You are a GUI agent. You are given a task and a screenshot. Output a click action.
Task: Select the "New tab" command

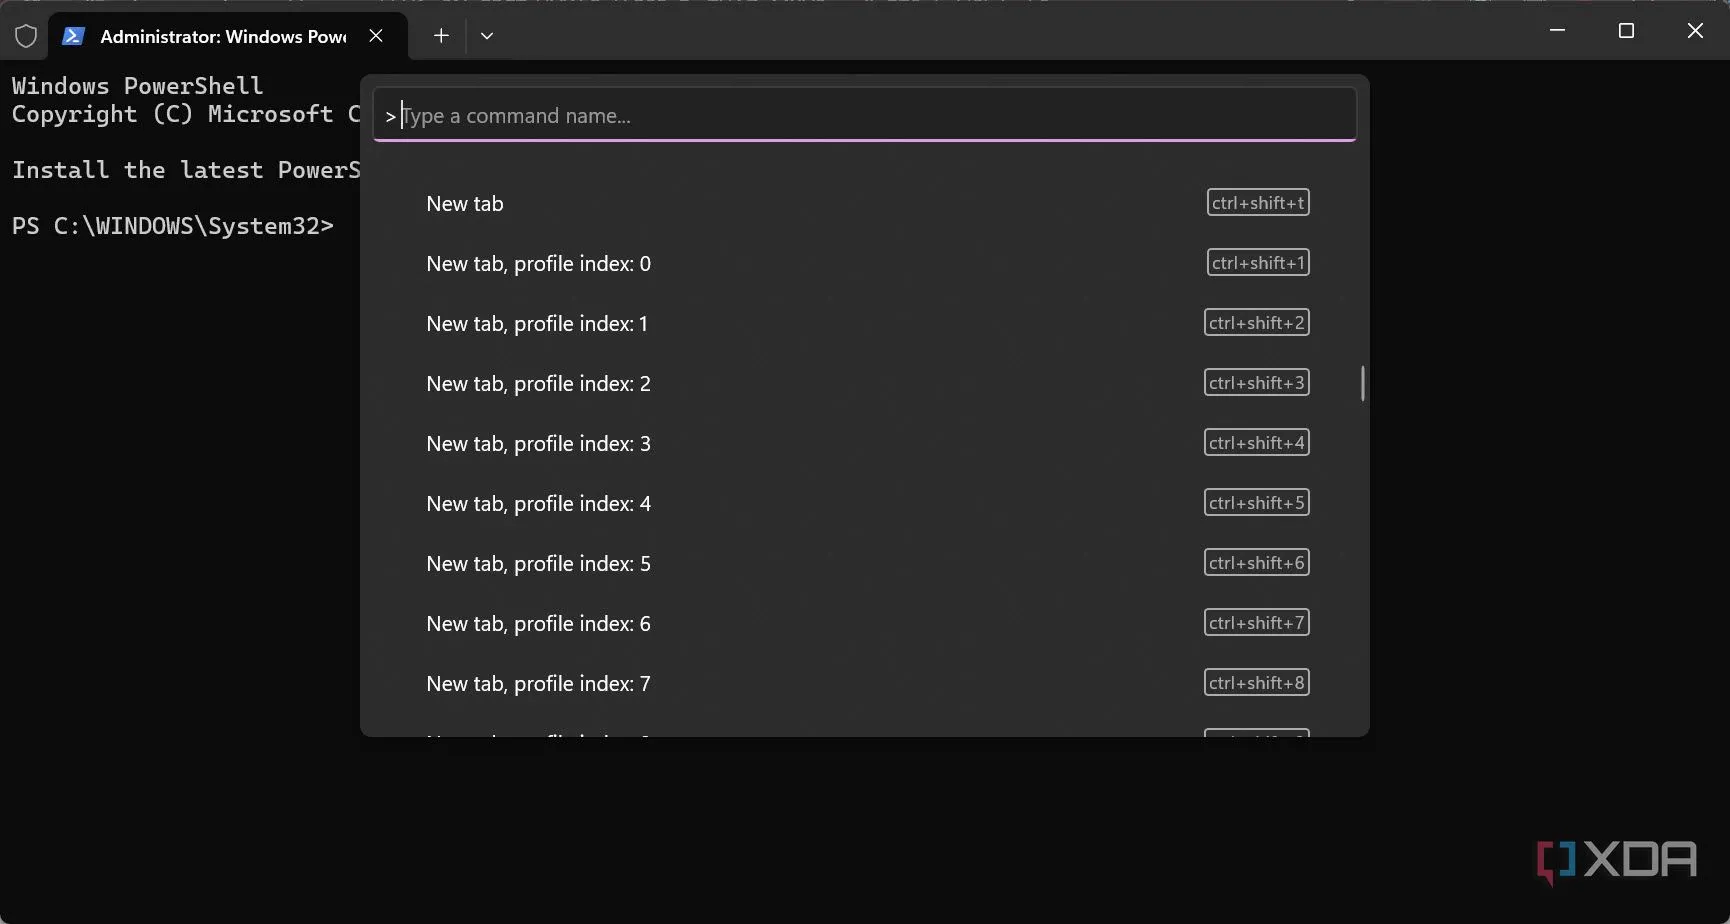[x=465, y=204]
